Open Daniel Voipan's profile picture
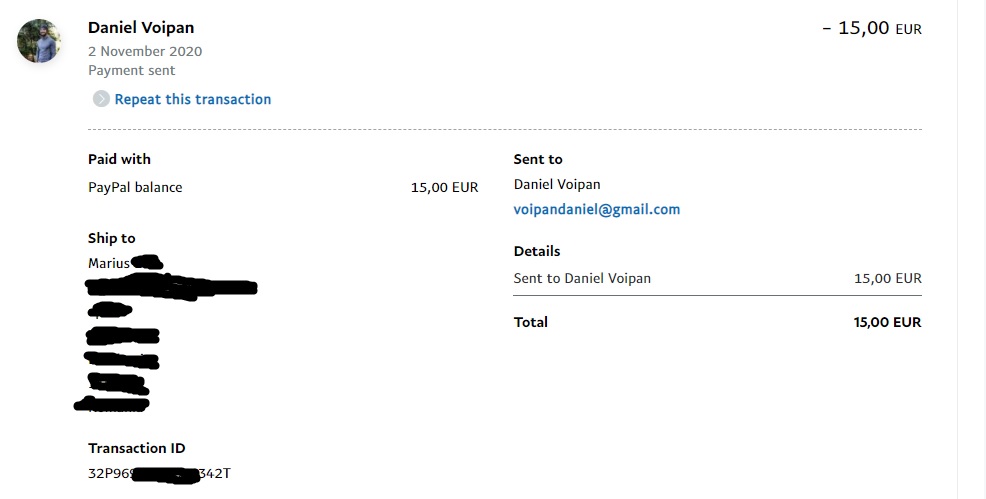 [39, 41]
